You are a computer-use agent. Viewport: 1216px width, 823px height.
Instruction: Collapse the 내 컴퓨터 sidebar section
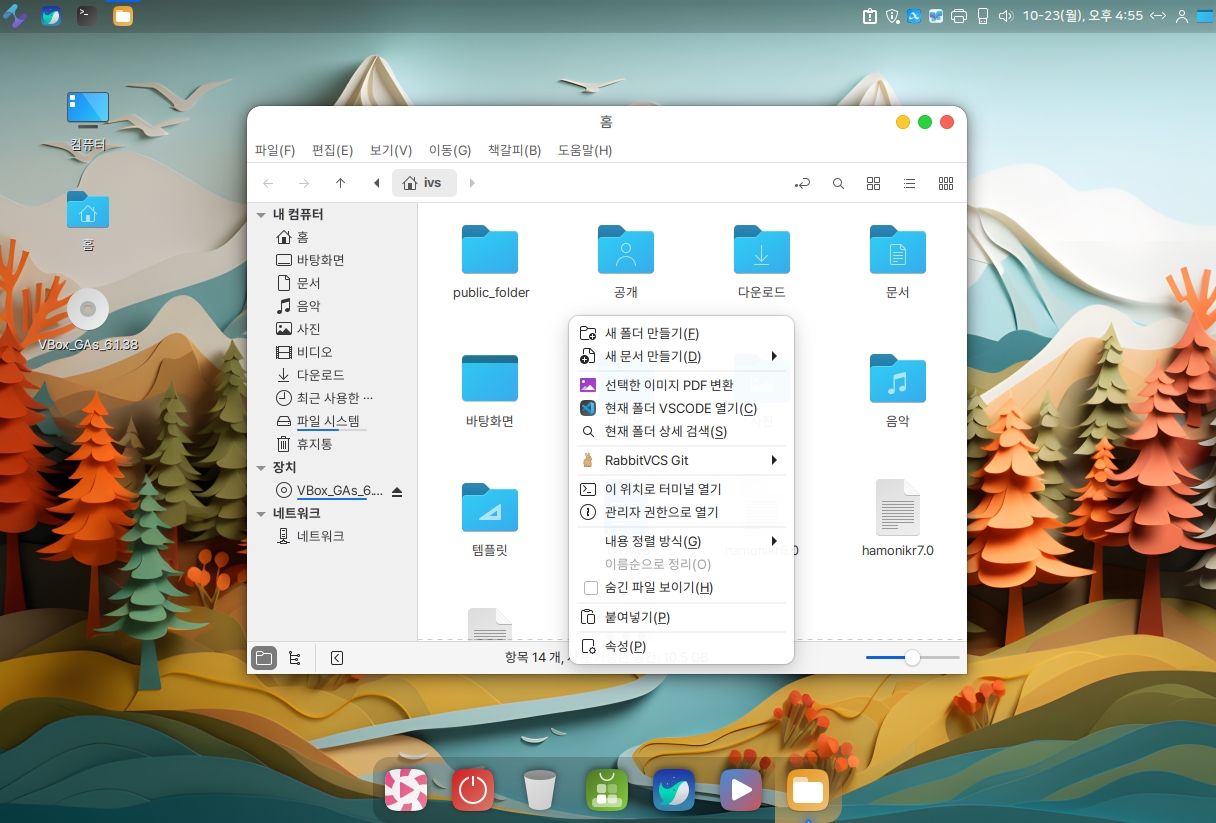tap(262, 215)
